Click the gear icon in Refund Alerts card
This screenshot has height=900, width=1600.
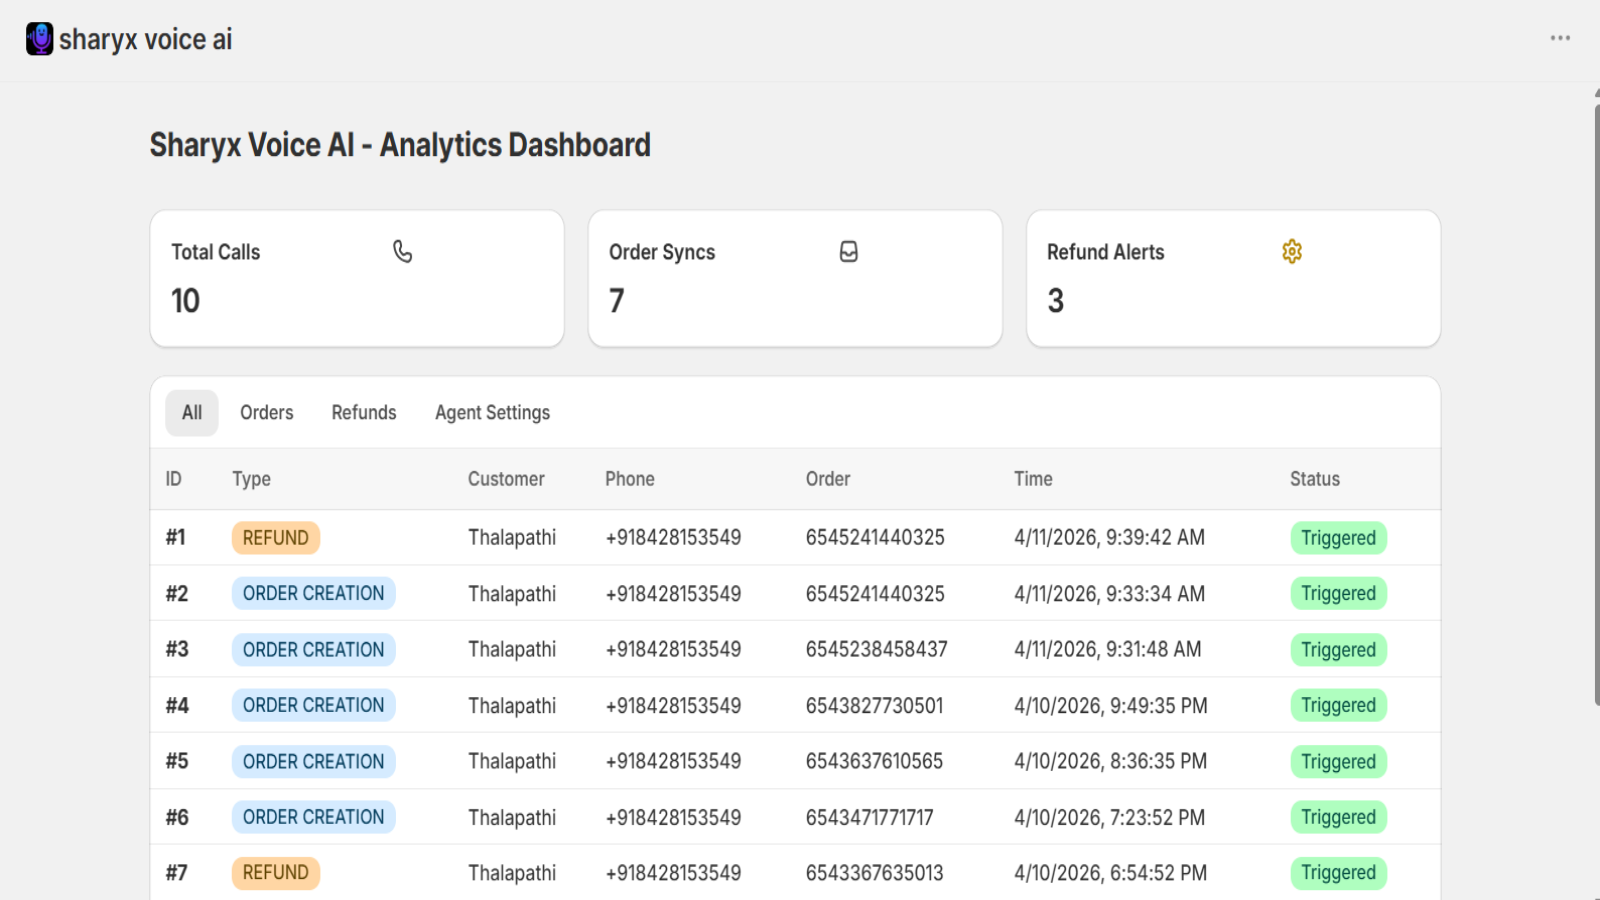[x=1292, y=252]
